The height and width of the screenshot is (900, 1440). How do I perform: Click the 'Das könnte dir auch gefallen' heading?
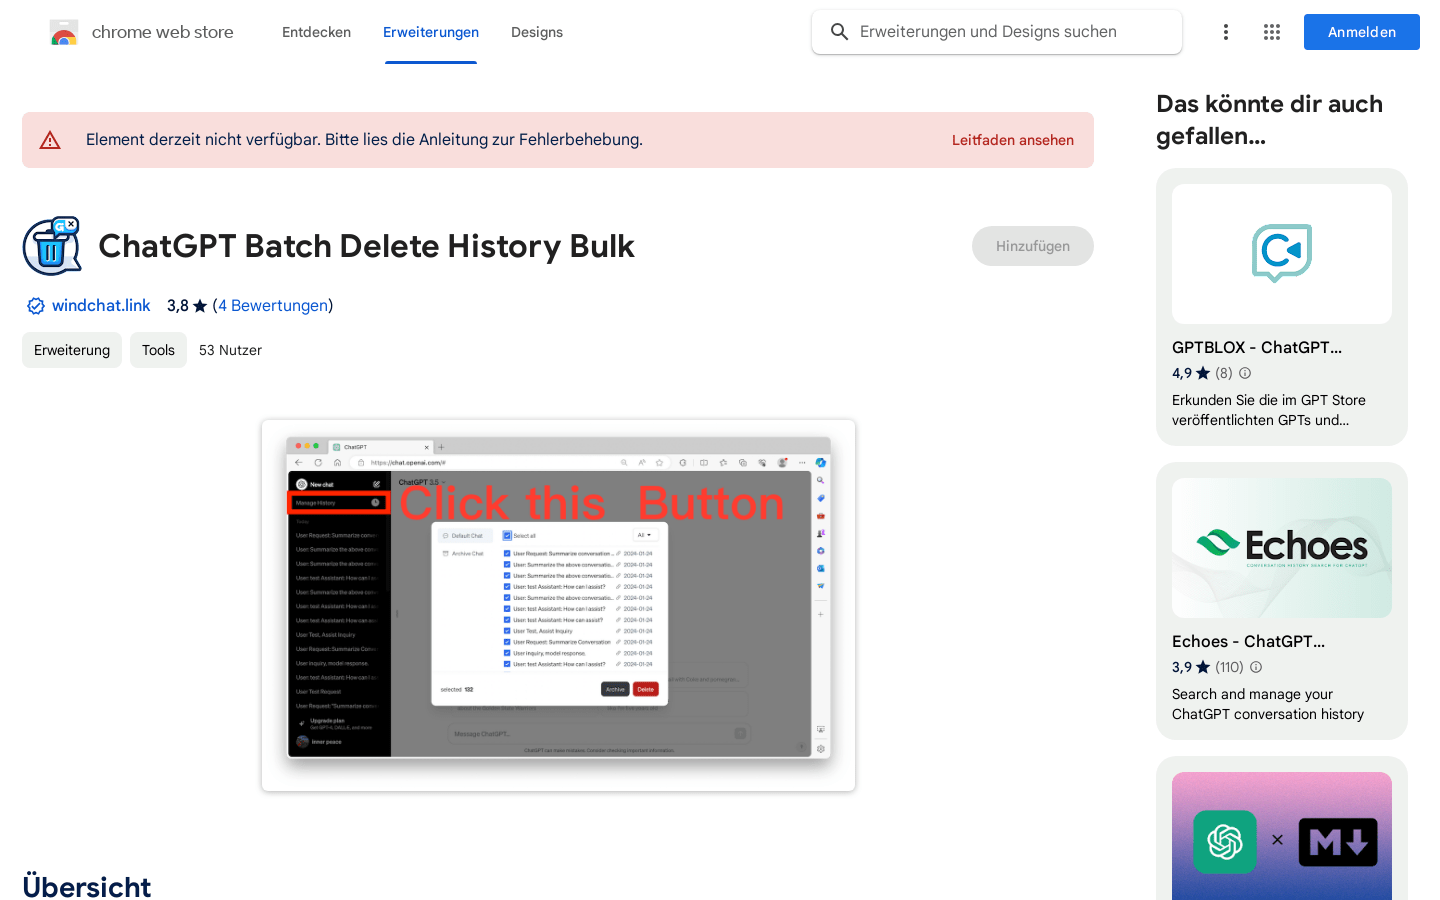[x=1270, y=120]
